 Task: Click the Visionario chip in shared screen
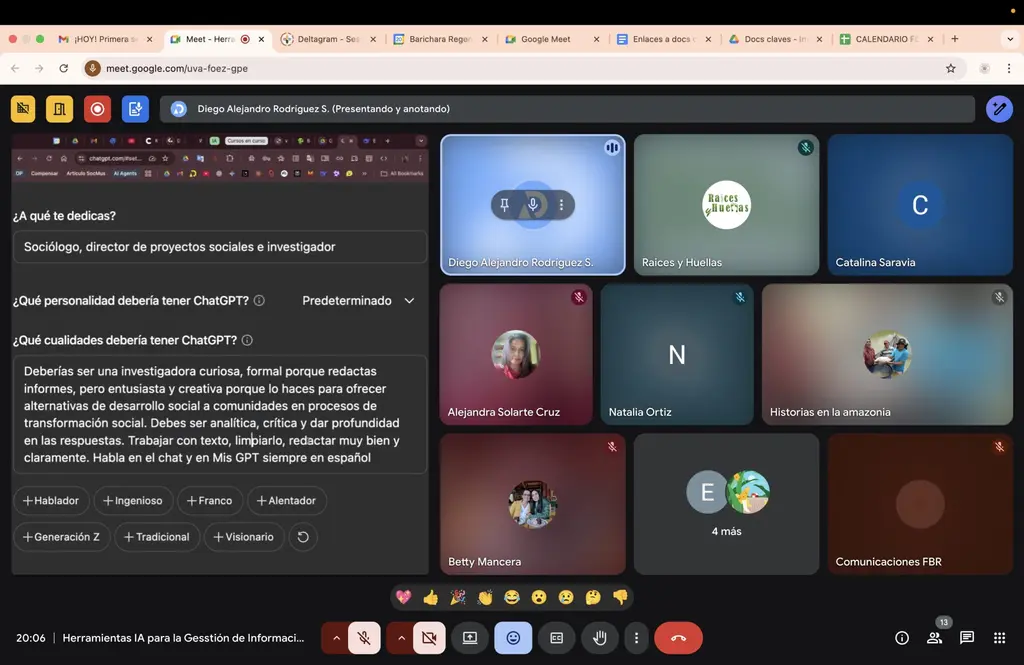(x=244, y=537)
